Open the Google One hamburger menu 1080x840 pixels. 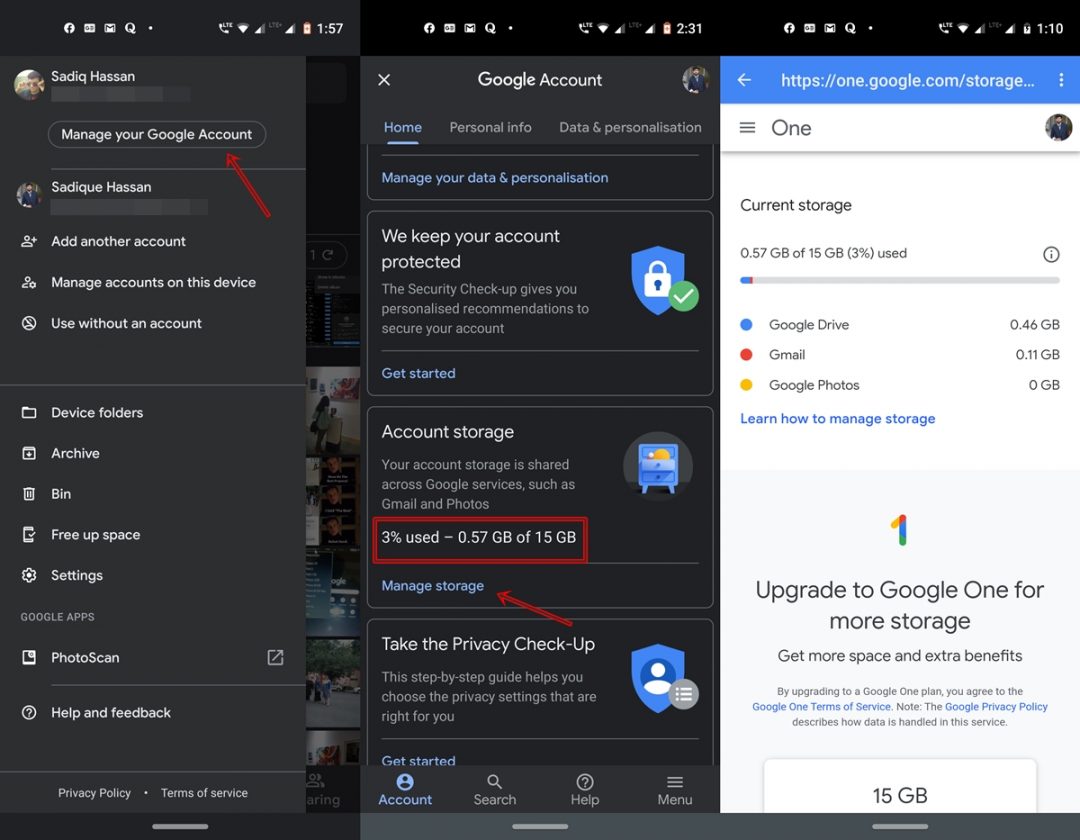click(x=747, y=128)
